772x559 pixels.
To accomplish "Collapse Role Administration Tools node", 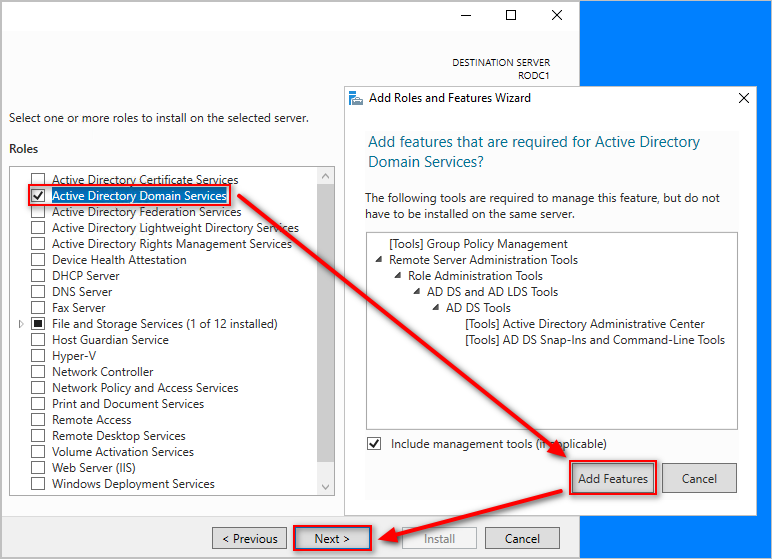I will [x=398, y=275].
